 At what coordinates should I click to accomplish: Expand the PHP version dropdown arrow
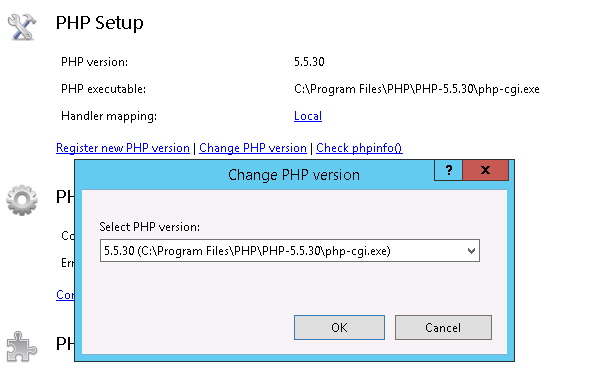[x=471, y=251]
